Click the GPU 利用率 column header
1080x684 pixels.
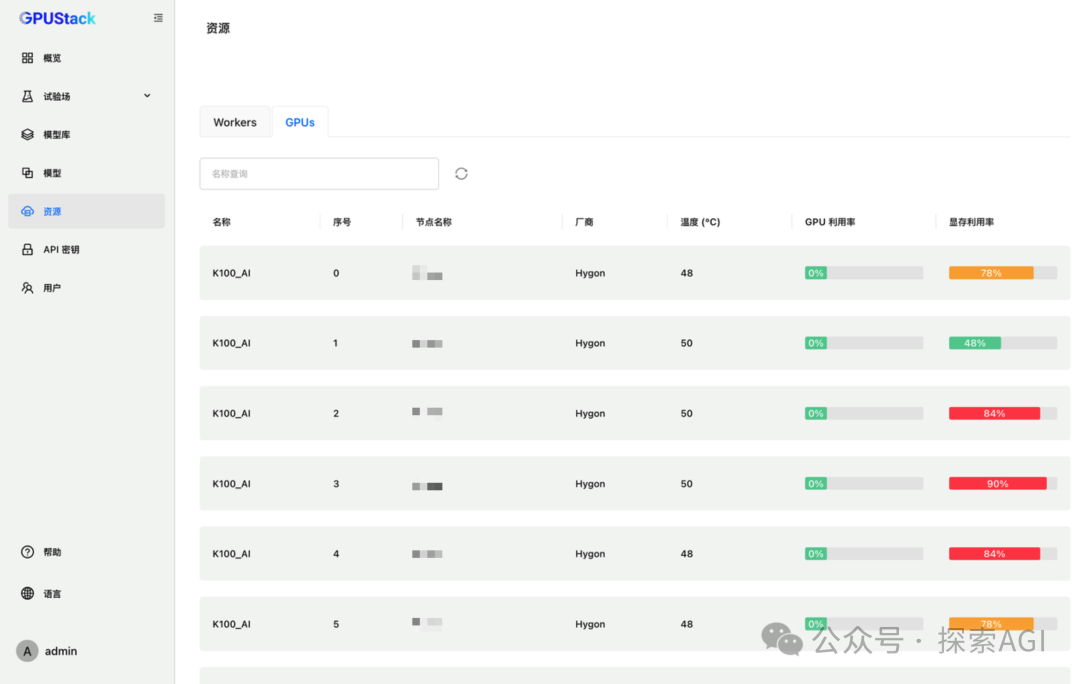830,222
